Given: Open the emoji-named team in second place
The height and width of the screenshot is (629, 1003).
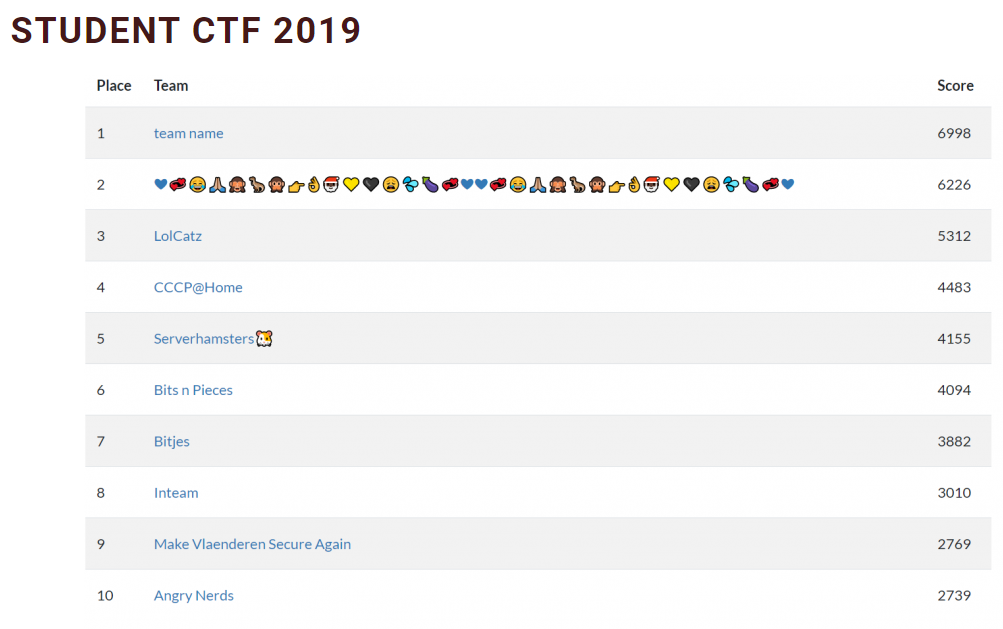Looking at the screenshot, I should (x=473, y=185).
